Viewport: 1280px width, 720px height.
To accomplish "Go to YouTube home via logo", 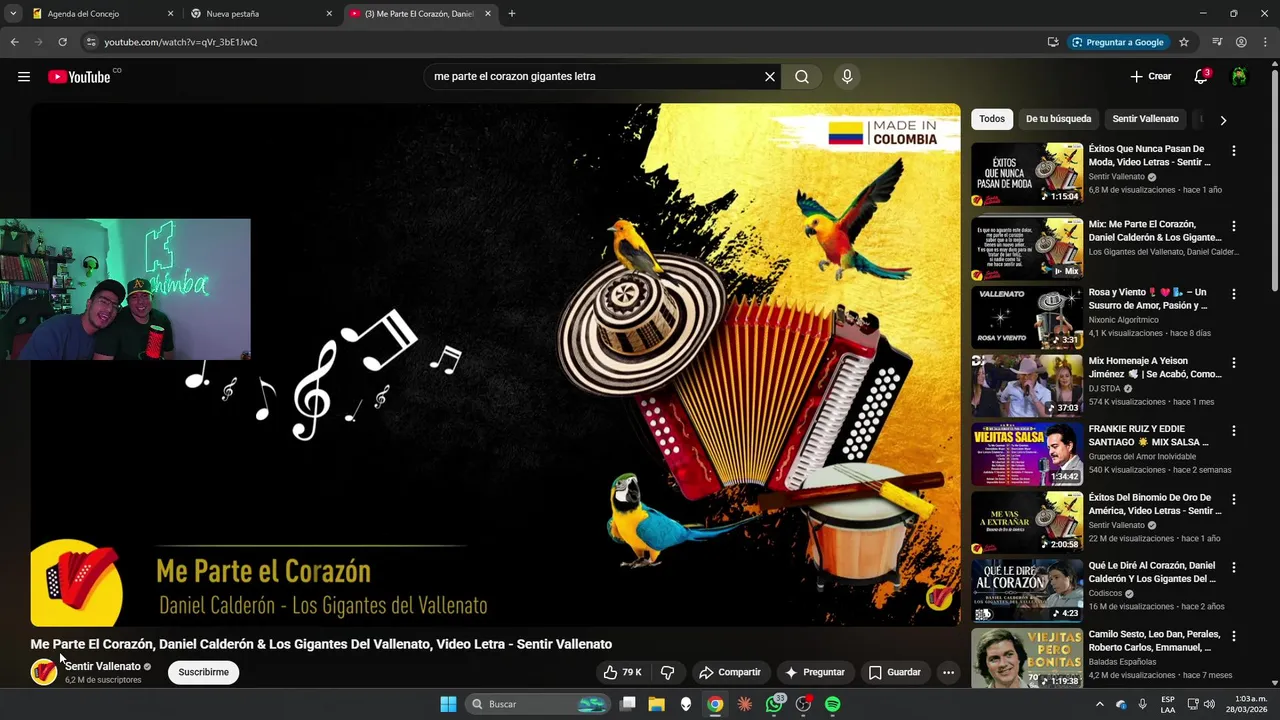I will [x=79, y=77].
